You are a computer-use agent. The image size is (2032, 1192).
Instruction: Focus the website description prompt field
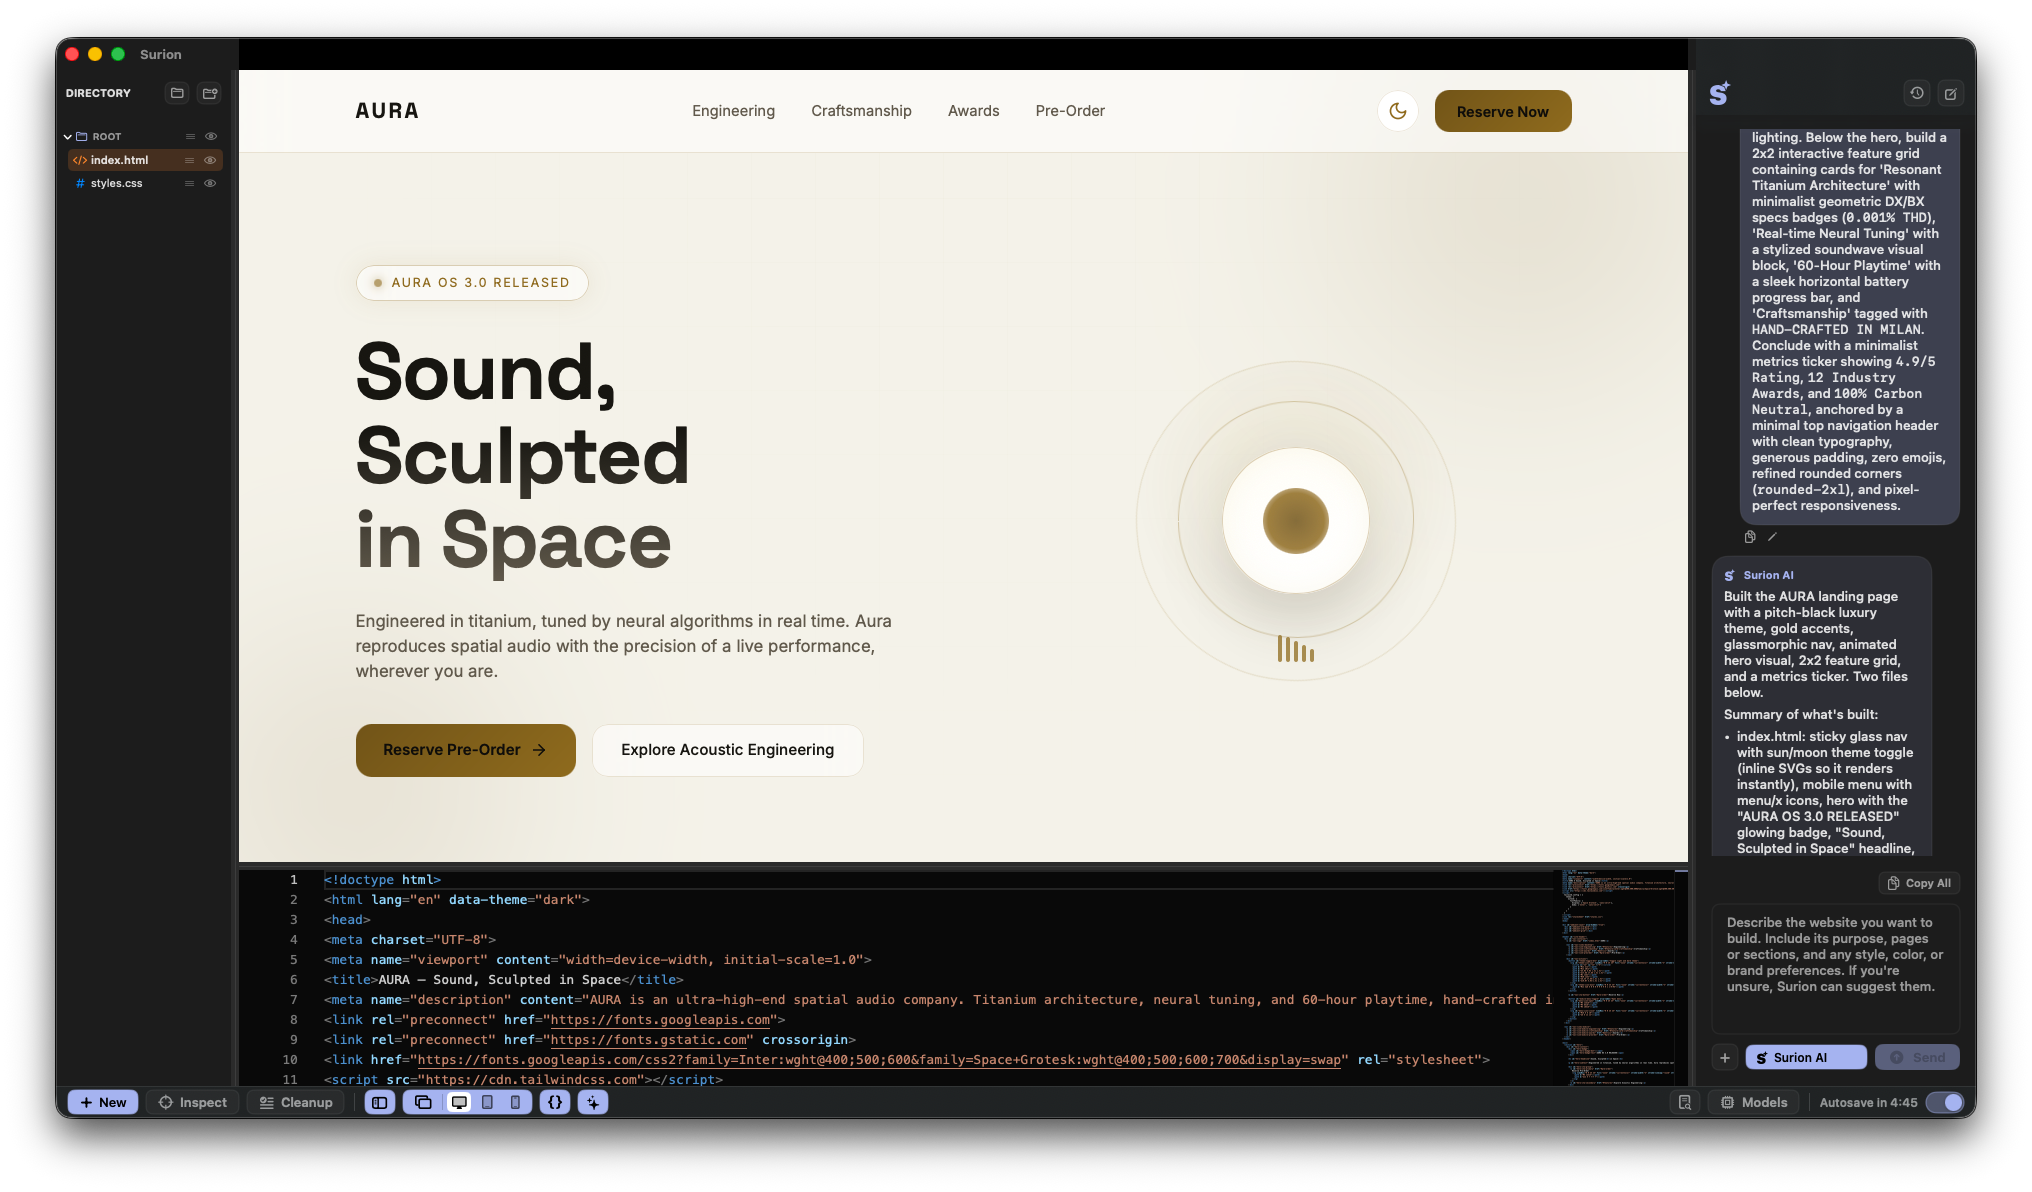[x=1836, y=969]
